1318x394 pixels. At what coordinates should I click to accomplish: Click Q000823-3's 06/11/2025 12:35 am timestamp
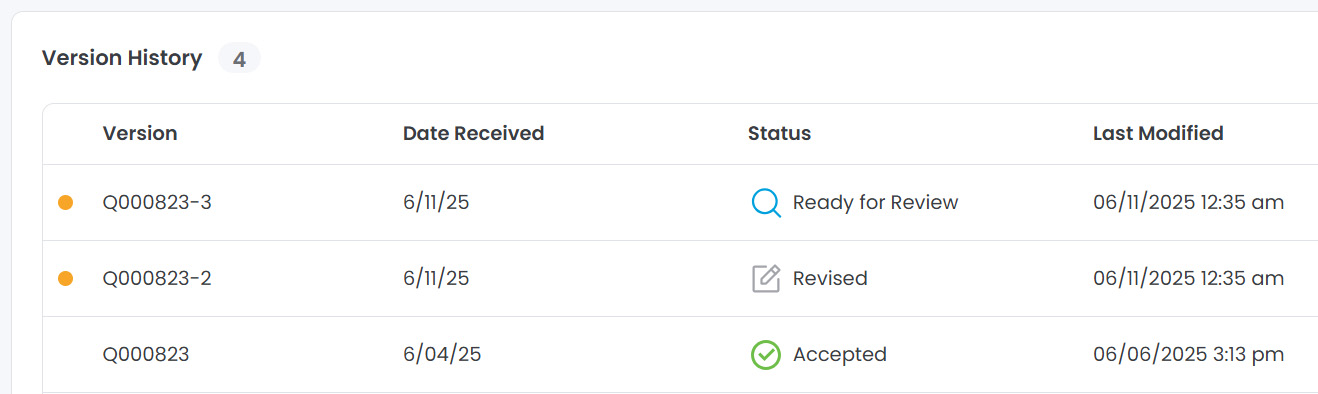(x=1188, y=203)
